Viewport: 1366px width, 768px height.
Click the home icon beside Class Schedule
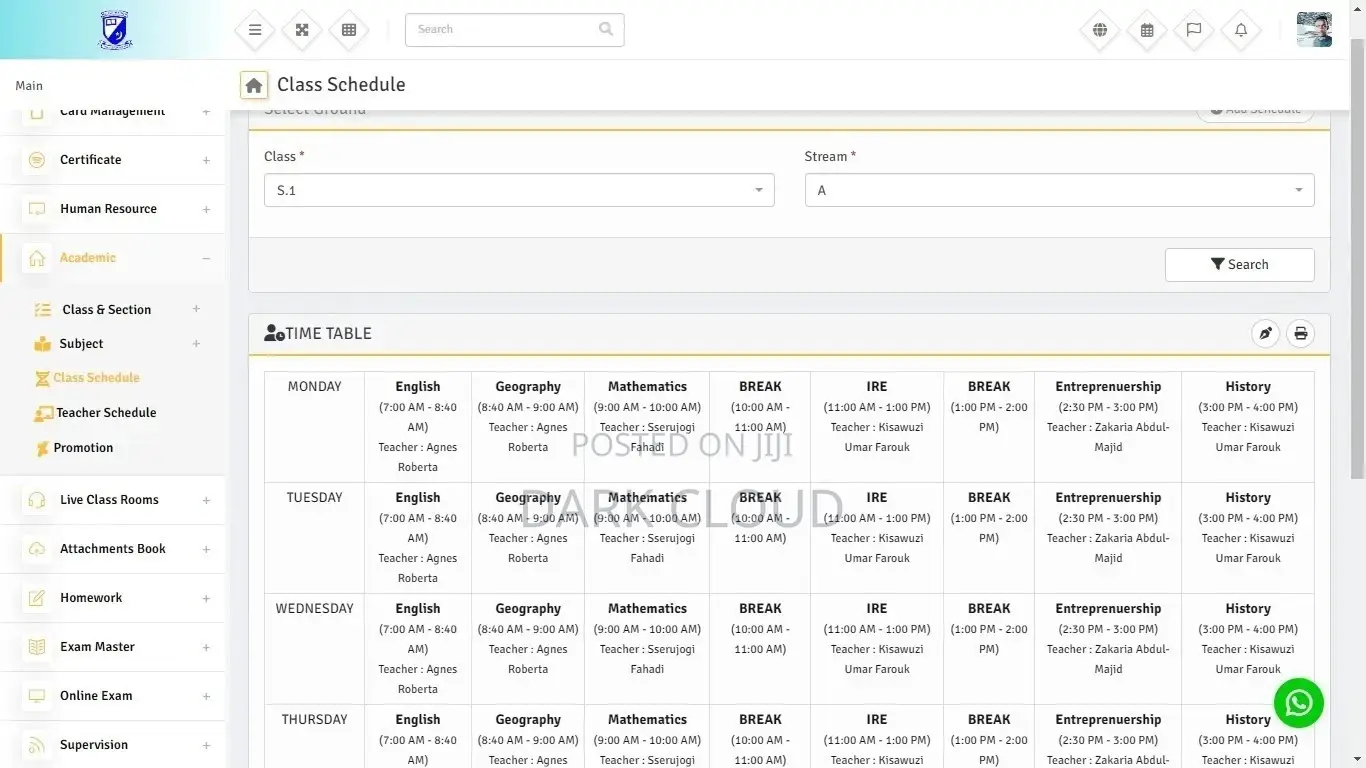[254, 85]
